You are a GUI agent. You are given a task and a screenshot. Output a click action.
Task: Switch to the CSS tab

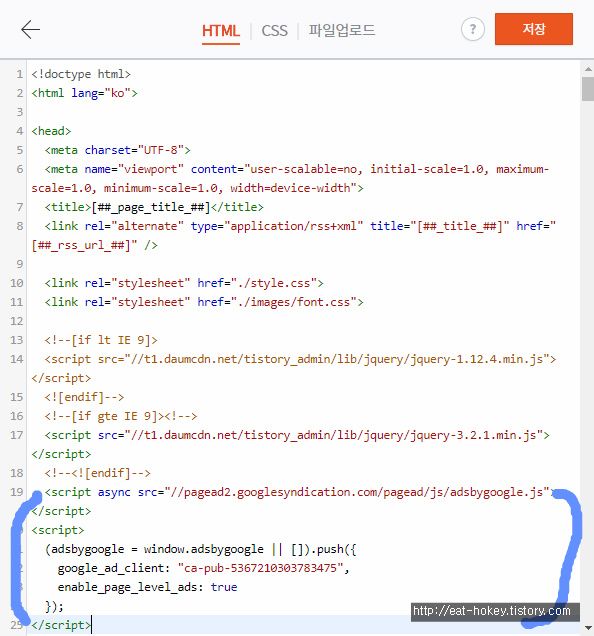[x=274, y=31]
